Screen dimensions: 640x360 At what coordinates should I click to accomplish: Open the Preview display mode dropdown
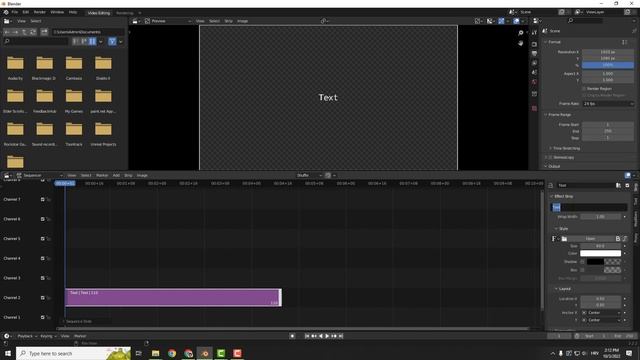click(168, 21)
